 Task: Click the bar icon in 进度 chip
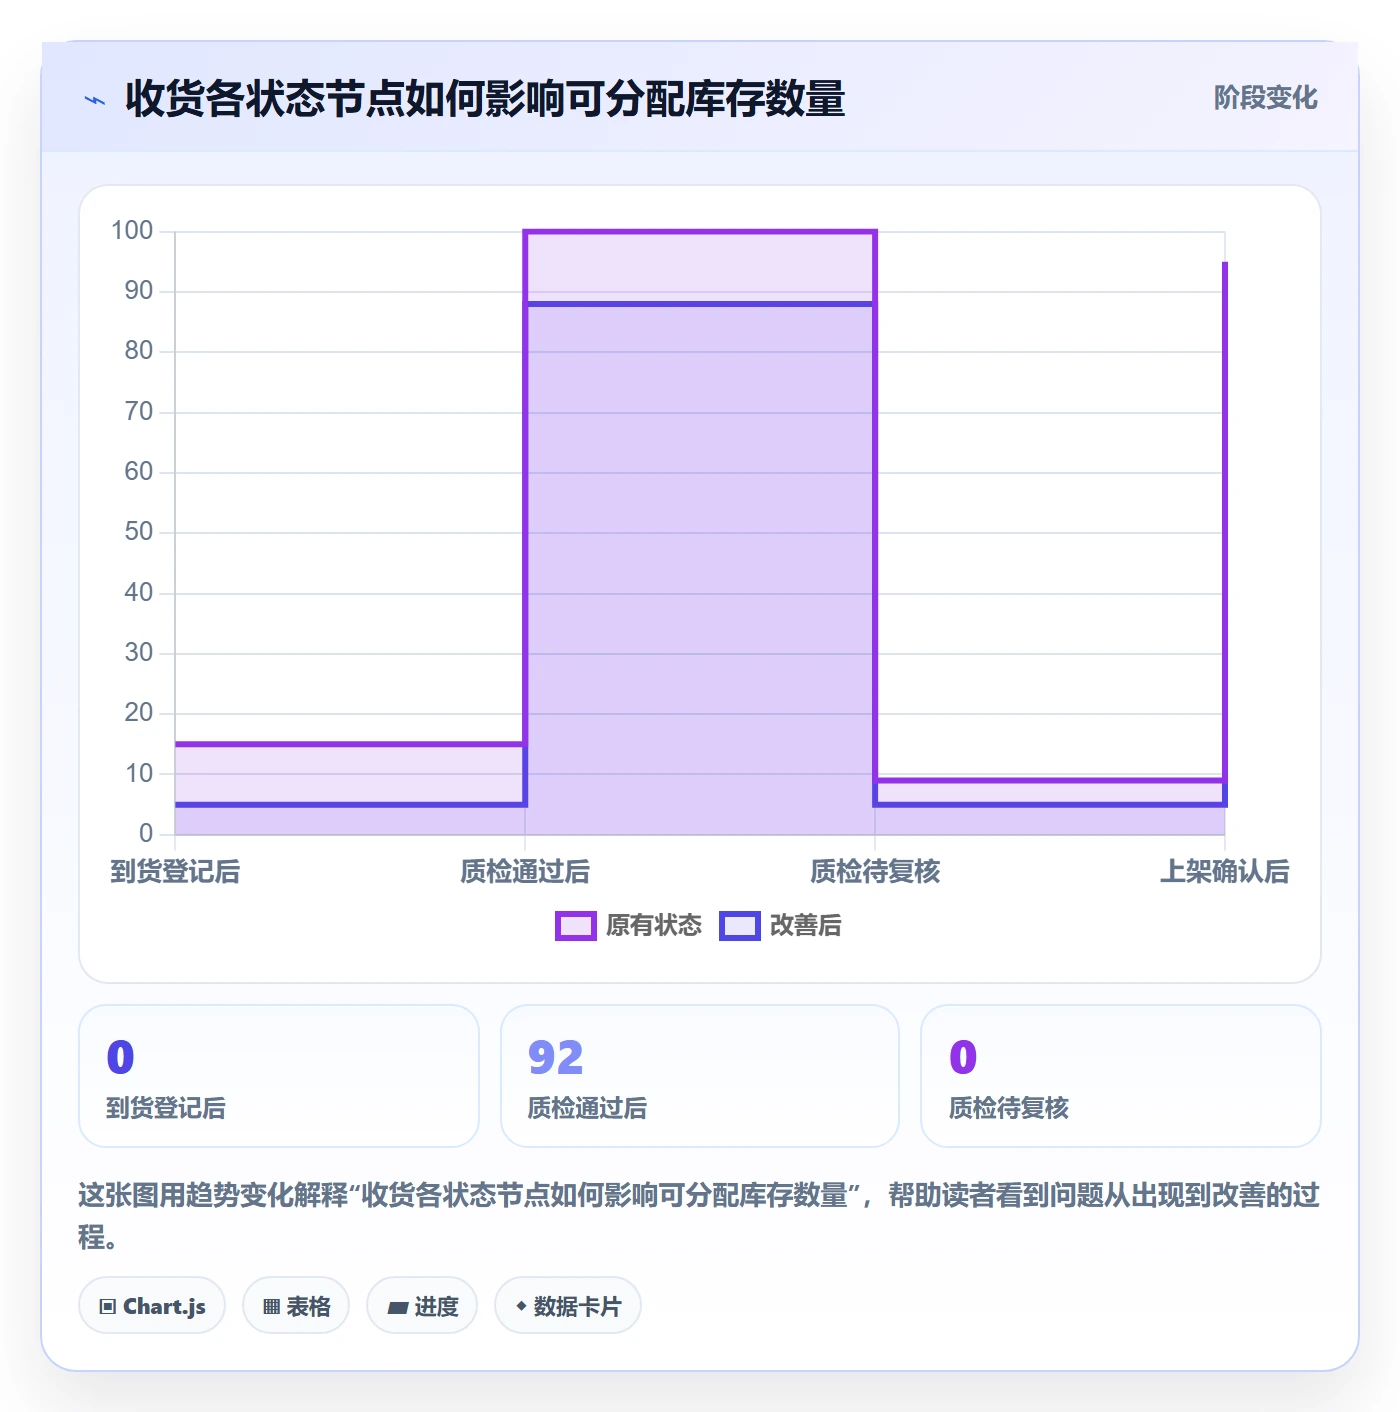coord(398,1307)
